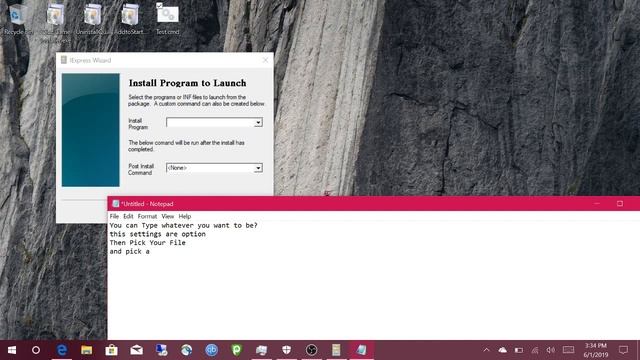Open Notepad View menu
The image size is (640, 360).
click(x=167, y=216)
